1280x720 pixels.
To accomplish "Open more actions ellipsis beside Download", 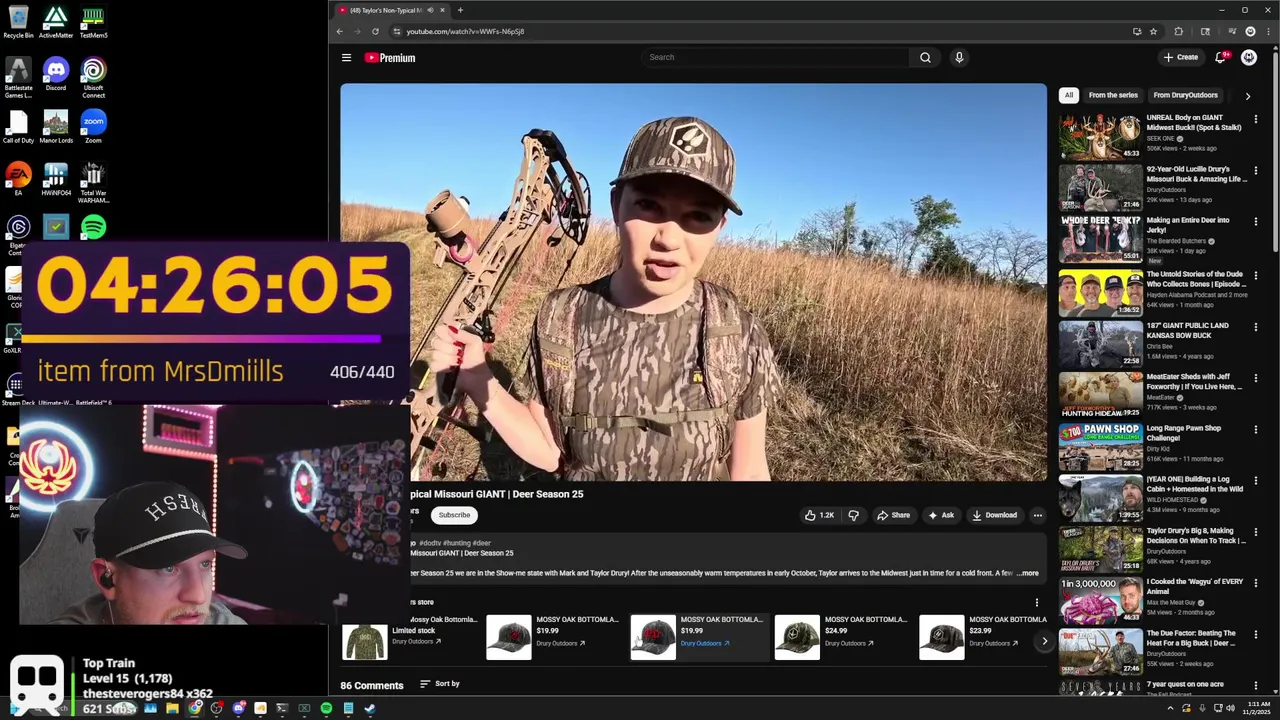I will [x=1037, y=515].
